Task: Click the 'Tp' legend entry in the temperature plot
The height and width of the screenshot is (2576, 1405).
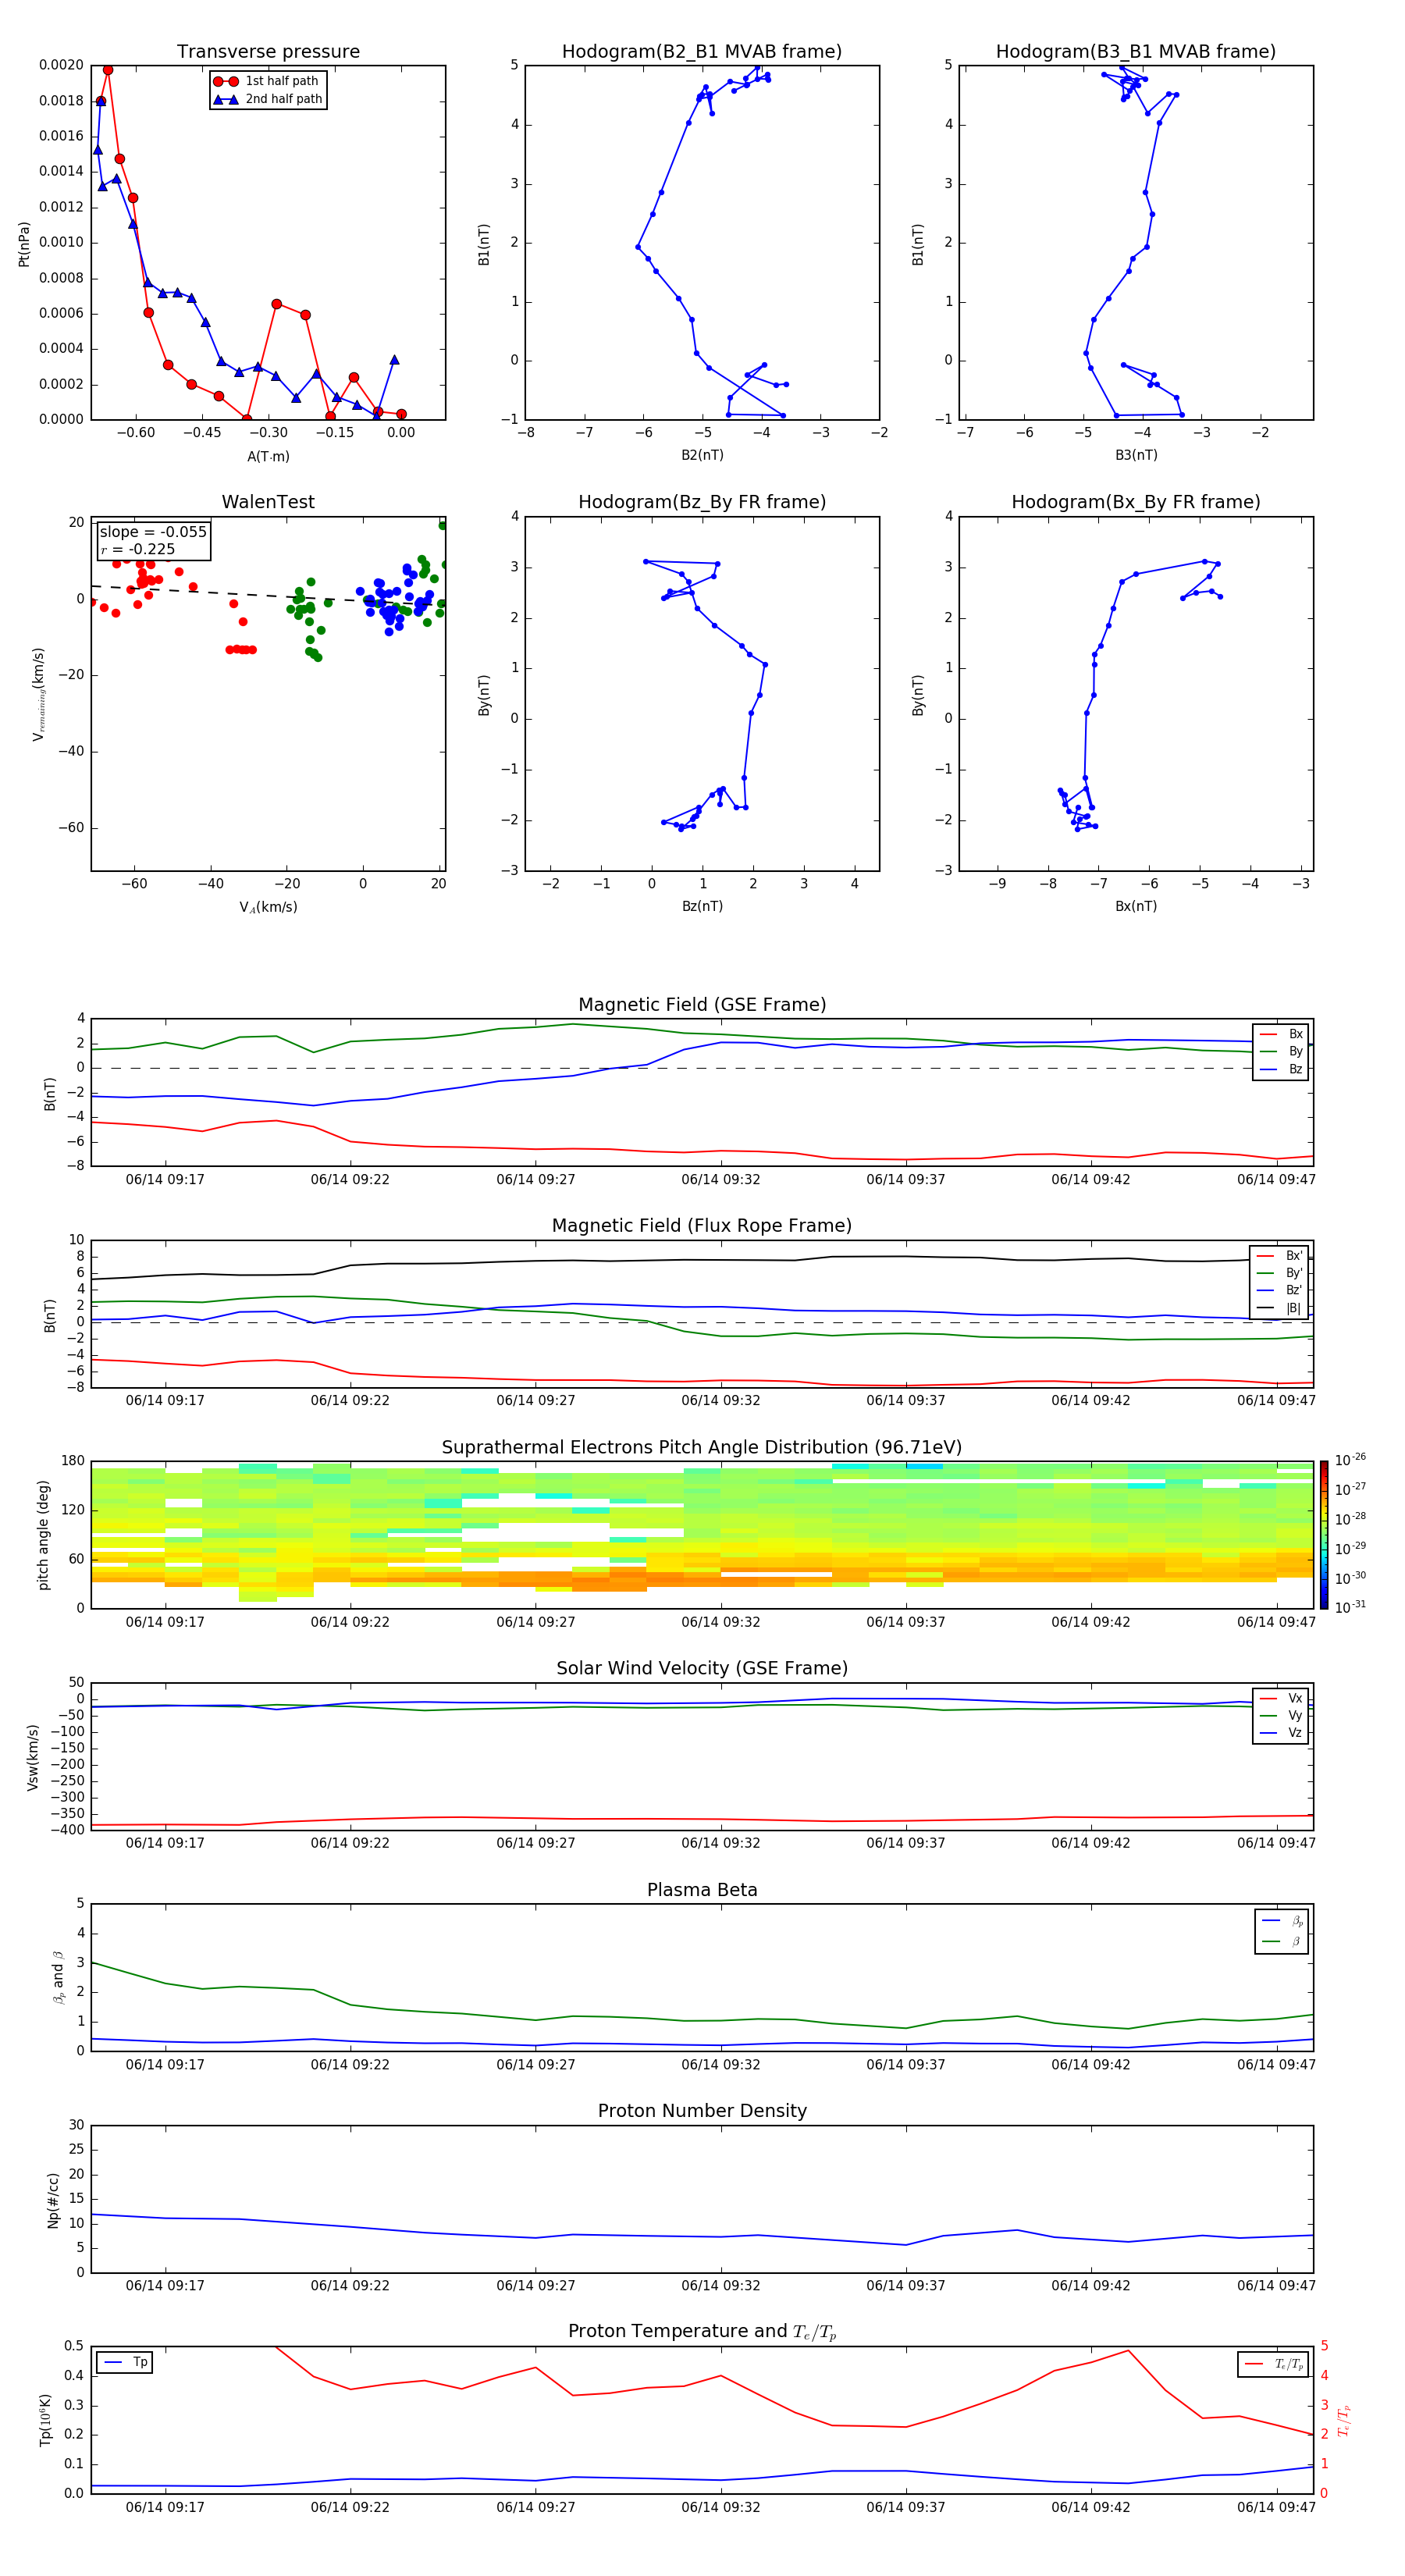Action: click(125, 2362)
